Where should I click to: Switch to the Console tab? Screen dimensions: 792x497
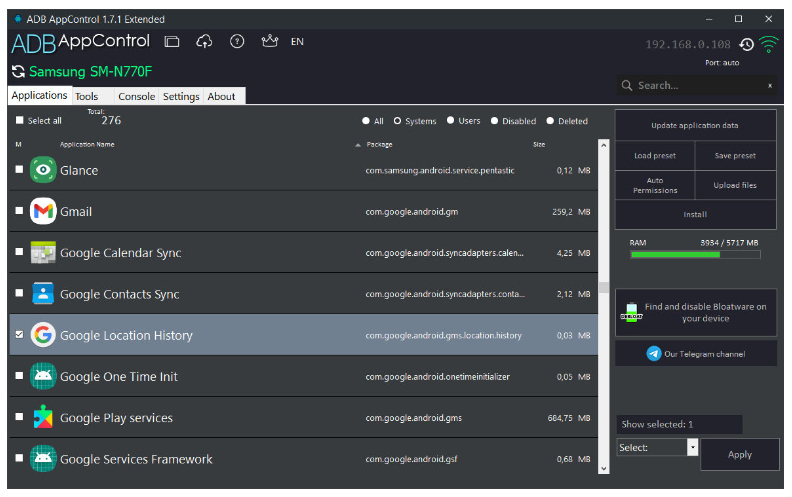click(137, 97)
